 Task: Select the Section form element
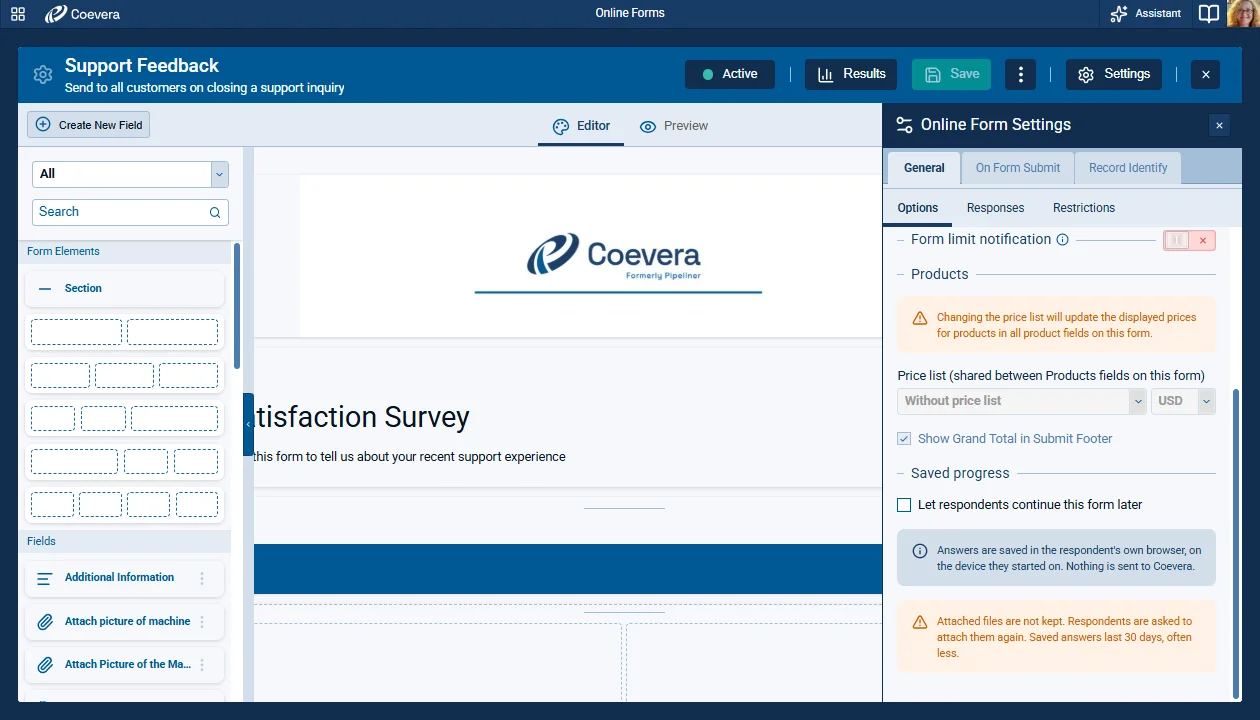click(124, 288)
